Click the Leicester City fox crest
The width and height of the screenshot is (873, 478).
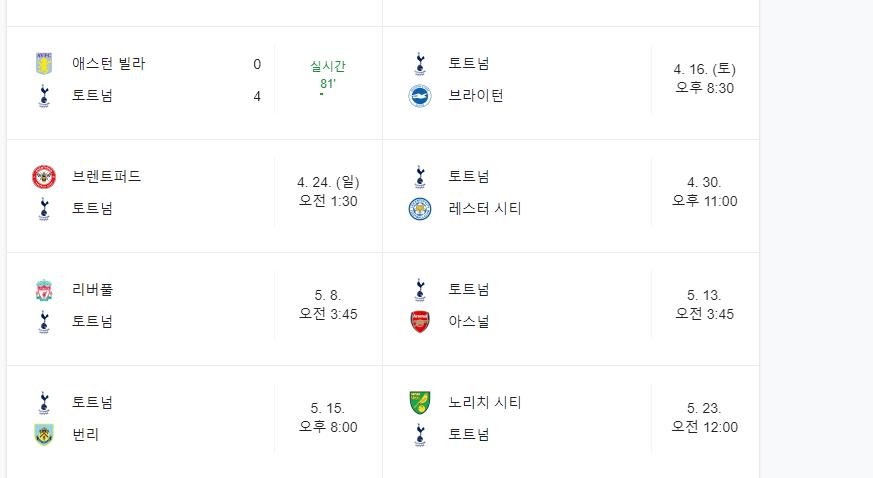(420, 209)
